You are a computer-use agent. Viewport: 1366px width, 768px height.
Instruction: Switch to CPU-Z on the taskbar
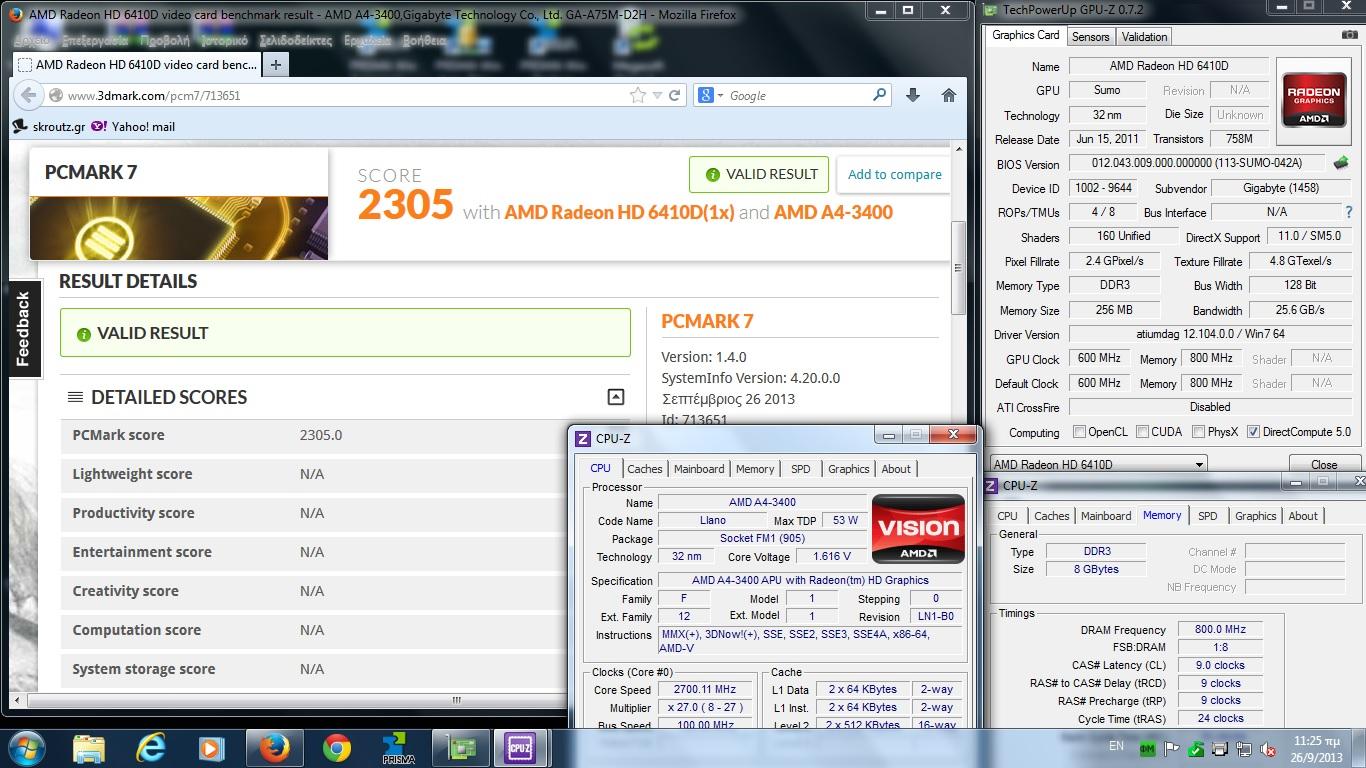click(x=520, y=748)
